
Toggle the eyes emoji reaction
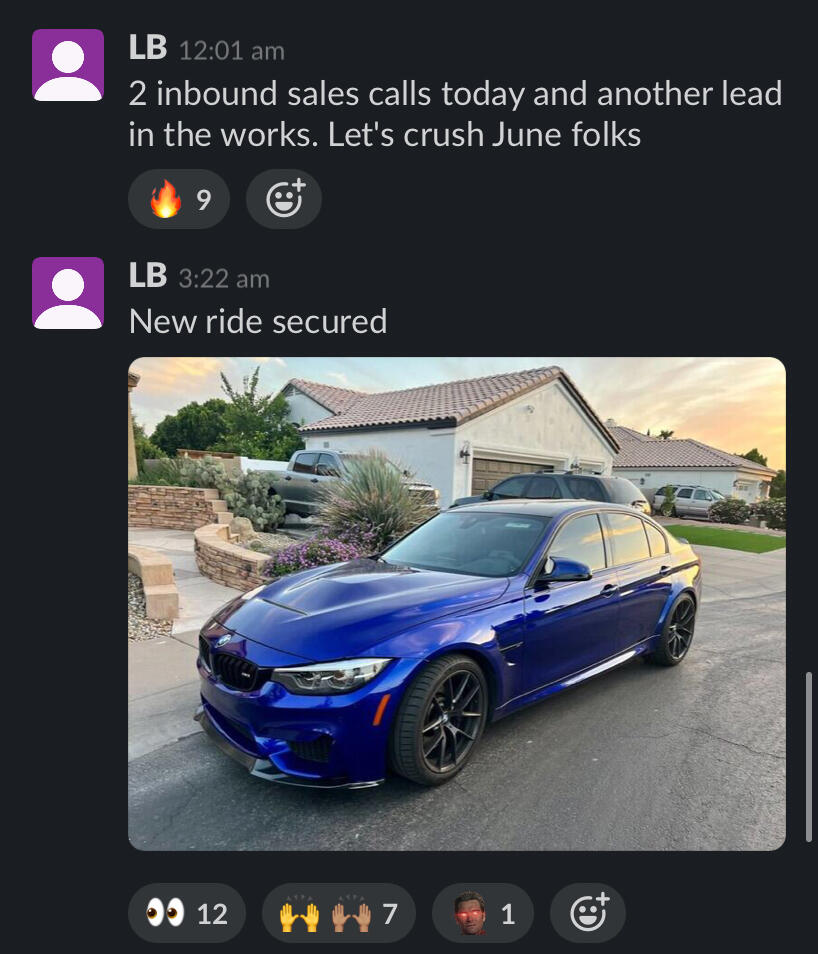187,913
